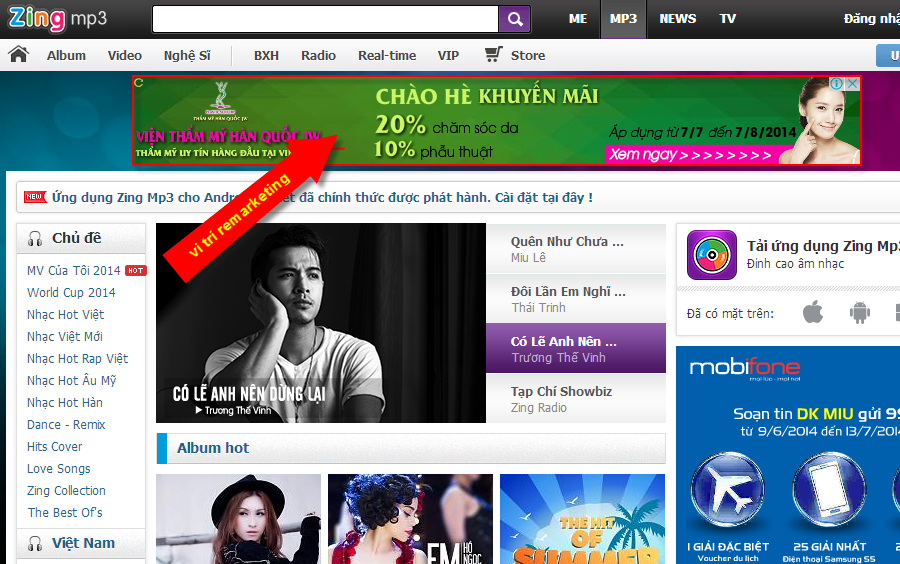This screenshot has height=564, width=900.
Task: Open The Best Of's topic
Action: 65,512
